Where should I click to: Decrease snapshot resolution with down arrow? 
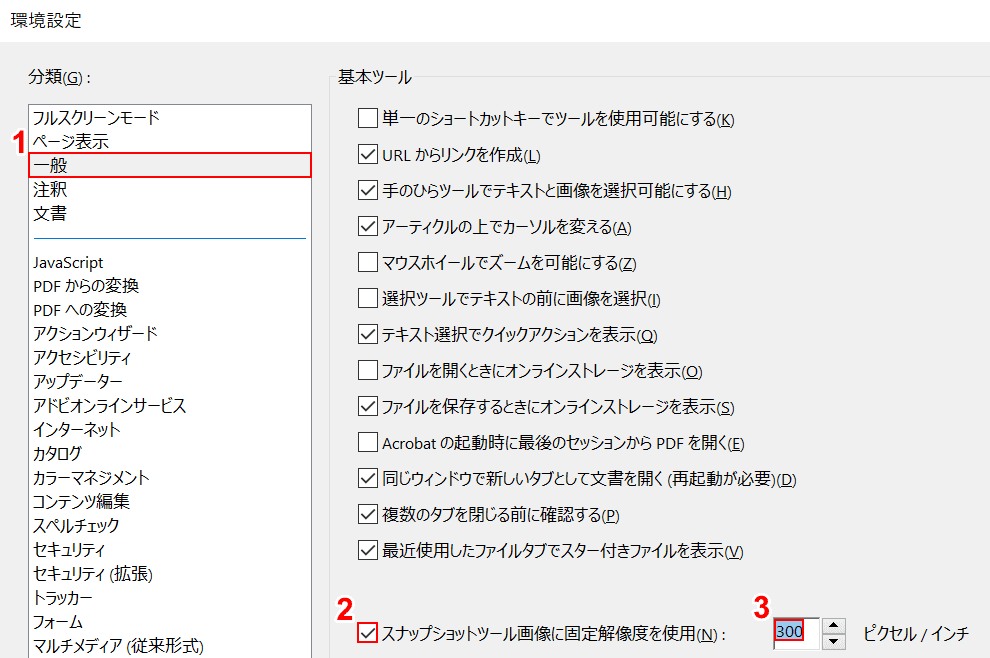click(x=833, y=641)
